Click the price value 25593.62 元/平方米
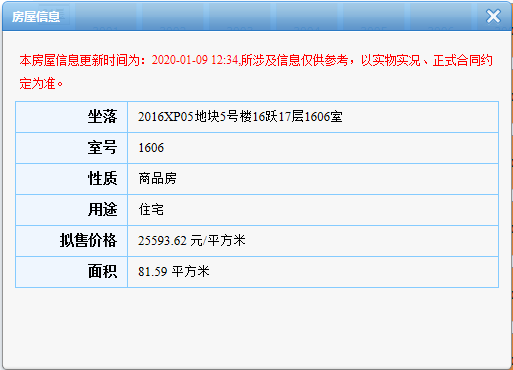This screenshot has height=370, width=513. click(192, 240)
